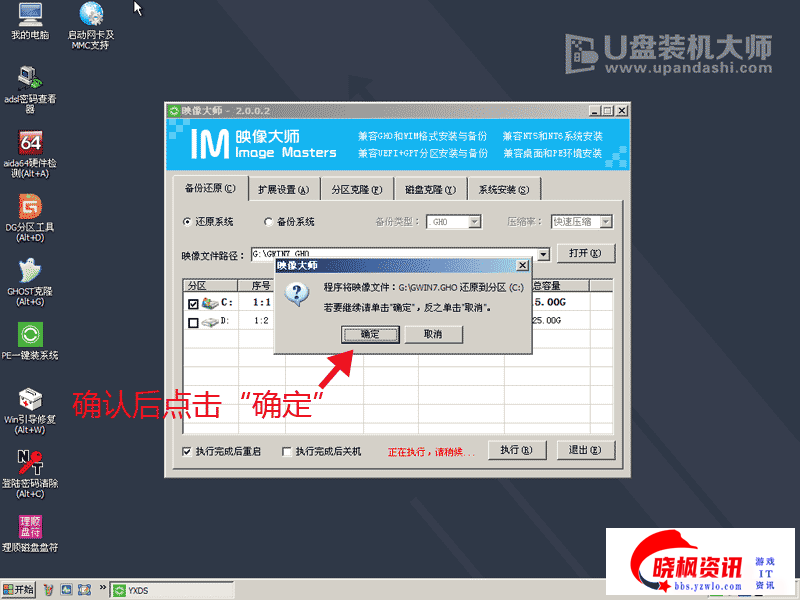Open the GHOST克隆 ghost icon
Viewport: 800px width, 600px height.
coord(30,272)
